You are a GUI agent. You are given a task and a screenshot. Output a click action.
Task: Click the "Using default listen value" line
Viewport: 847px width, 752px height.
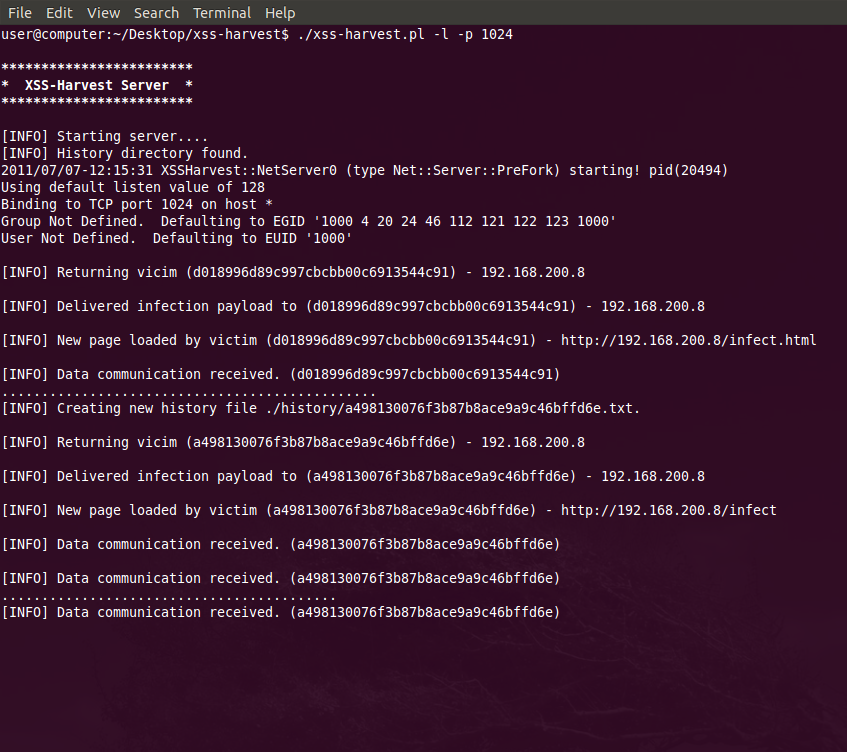pyautogui.click(x=132, y=188)
